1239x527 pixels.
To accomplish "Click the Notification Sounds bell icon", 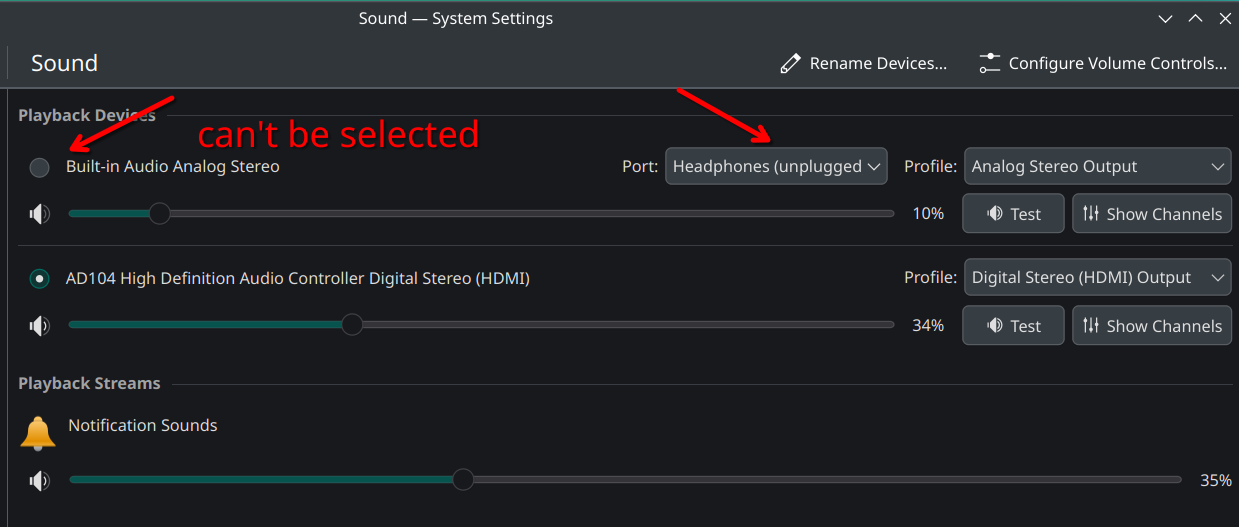I will point(38,433).
